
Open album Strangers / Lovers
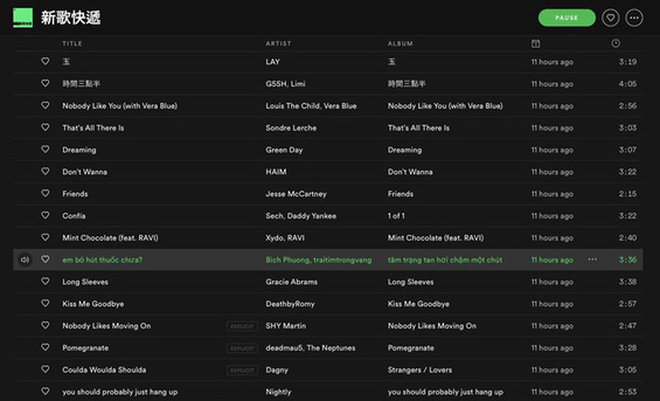tap(420, 370)
